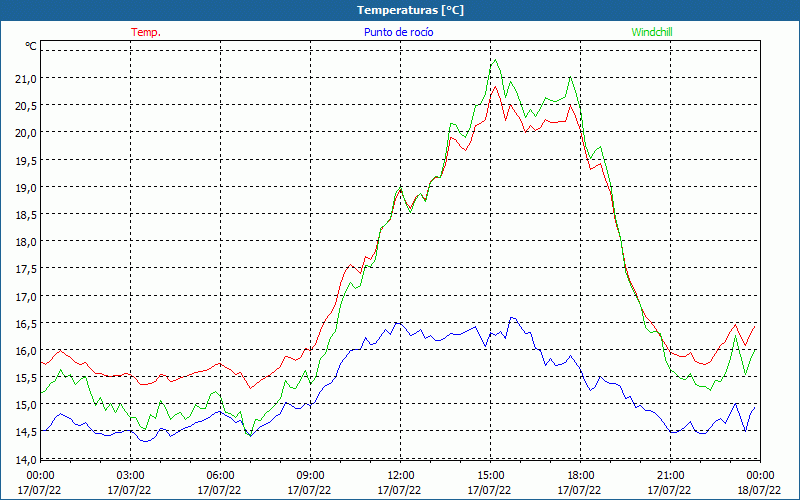
Task: Click the "06:00" time axis label
Action: pos(220,475)
